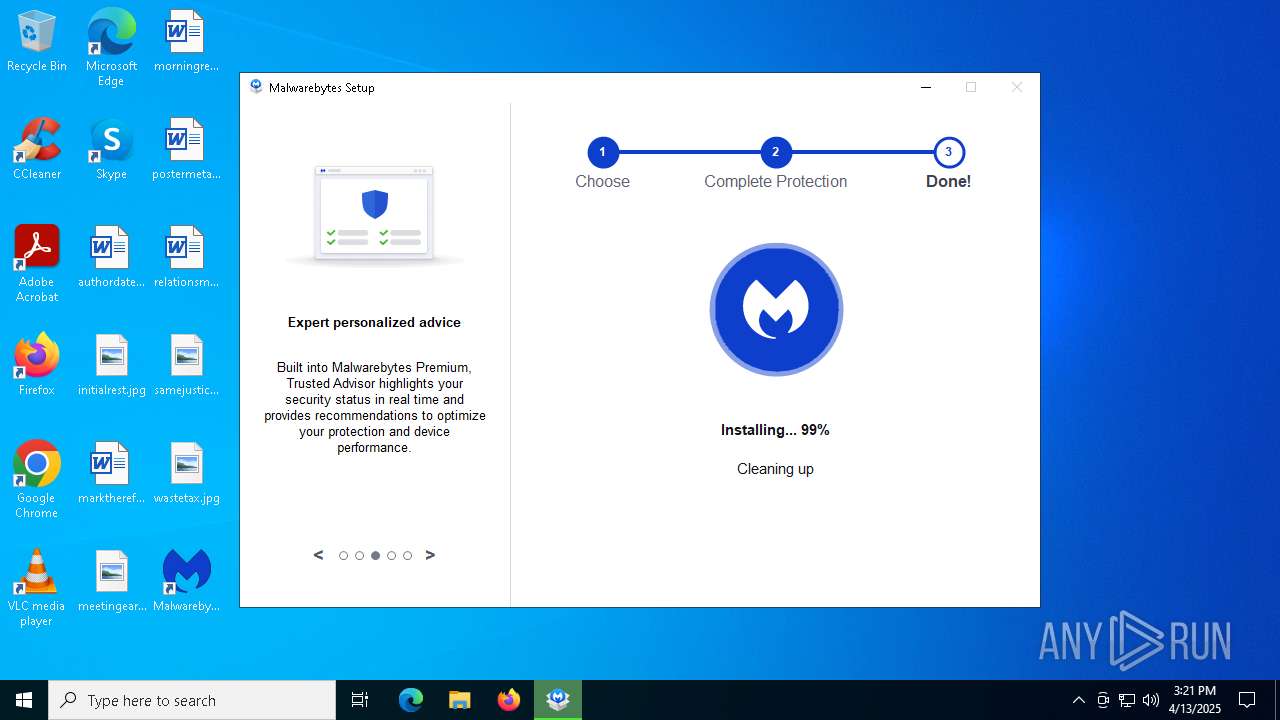This screenshot has height=720, width=1280.
Task: Select the marktheref... Word document
Action: pyautogui.click(x=111, y=474)
